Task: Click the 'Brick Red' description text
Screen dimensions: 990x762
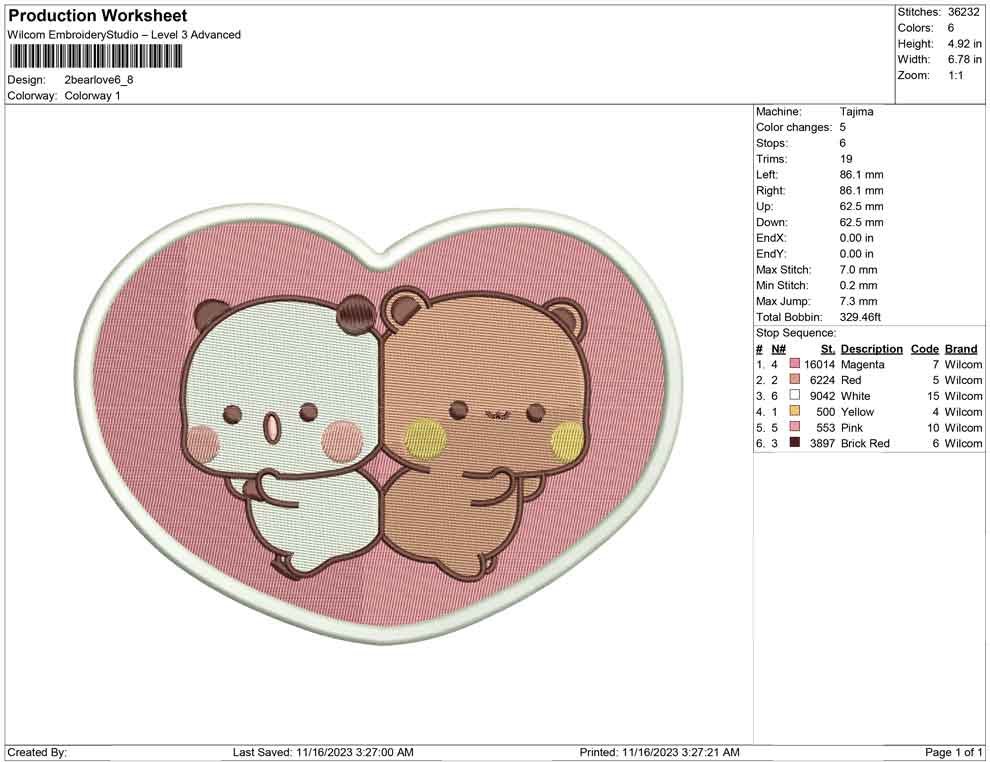Action: [x=865, y=443]
